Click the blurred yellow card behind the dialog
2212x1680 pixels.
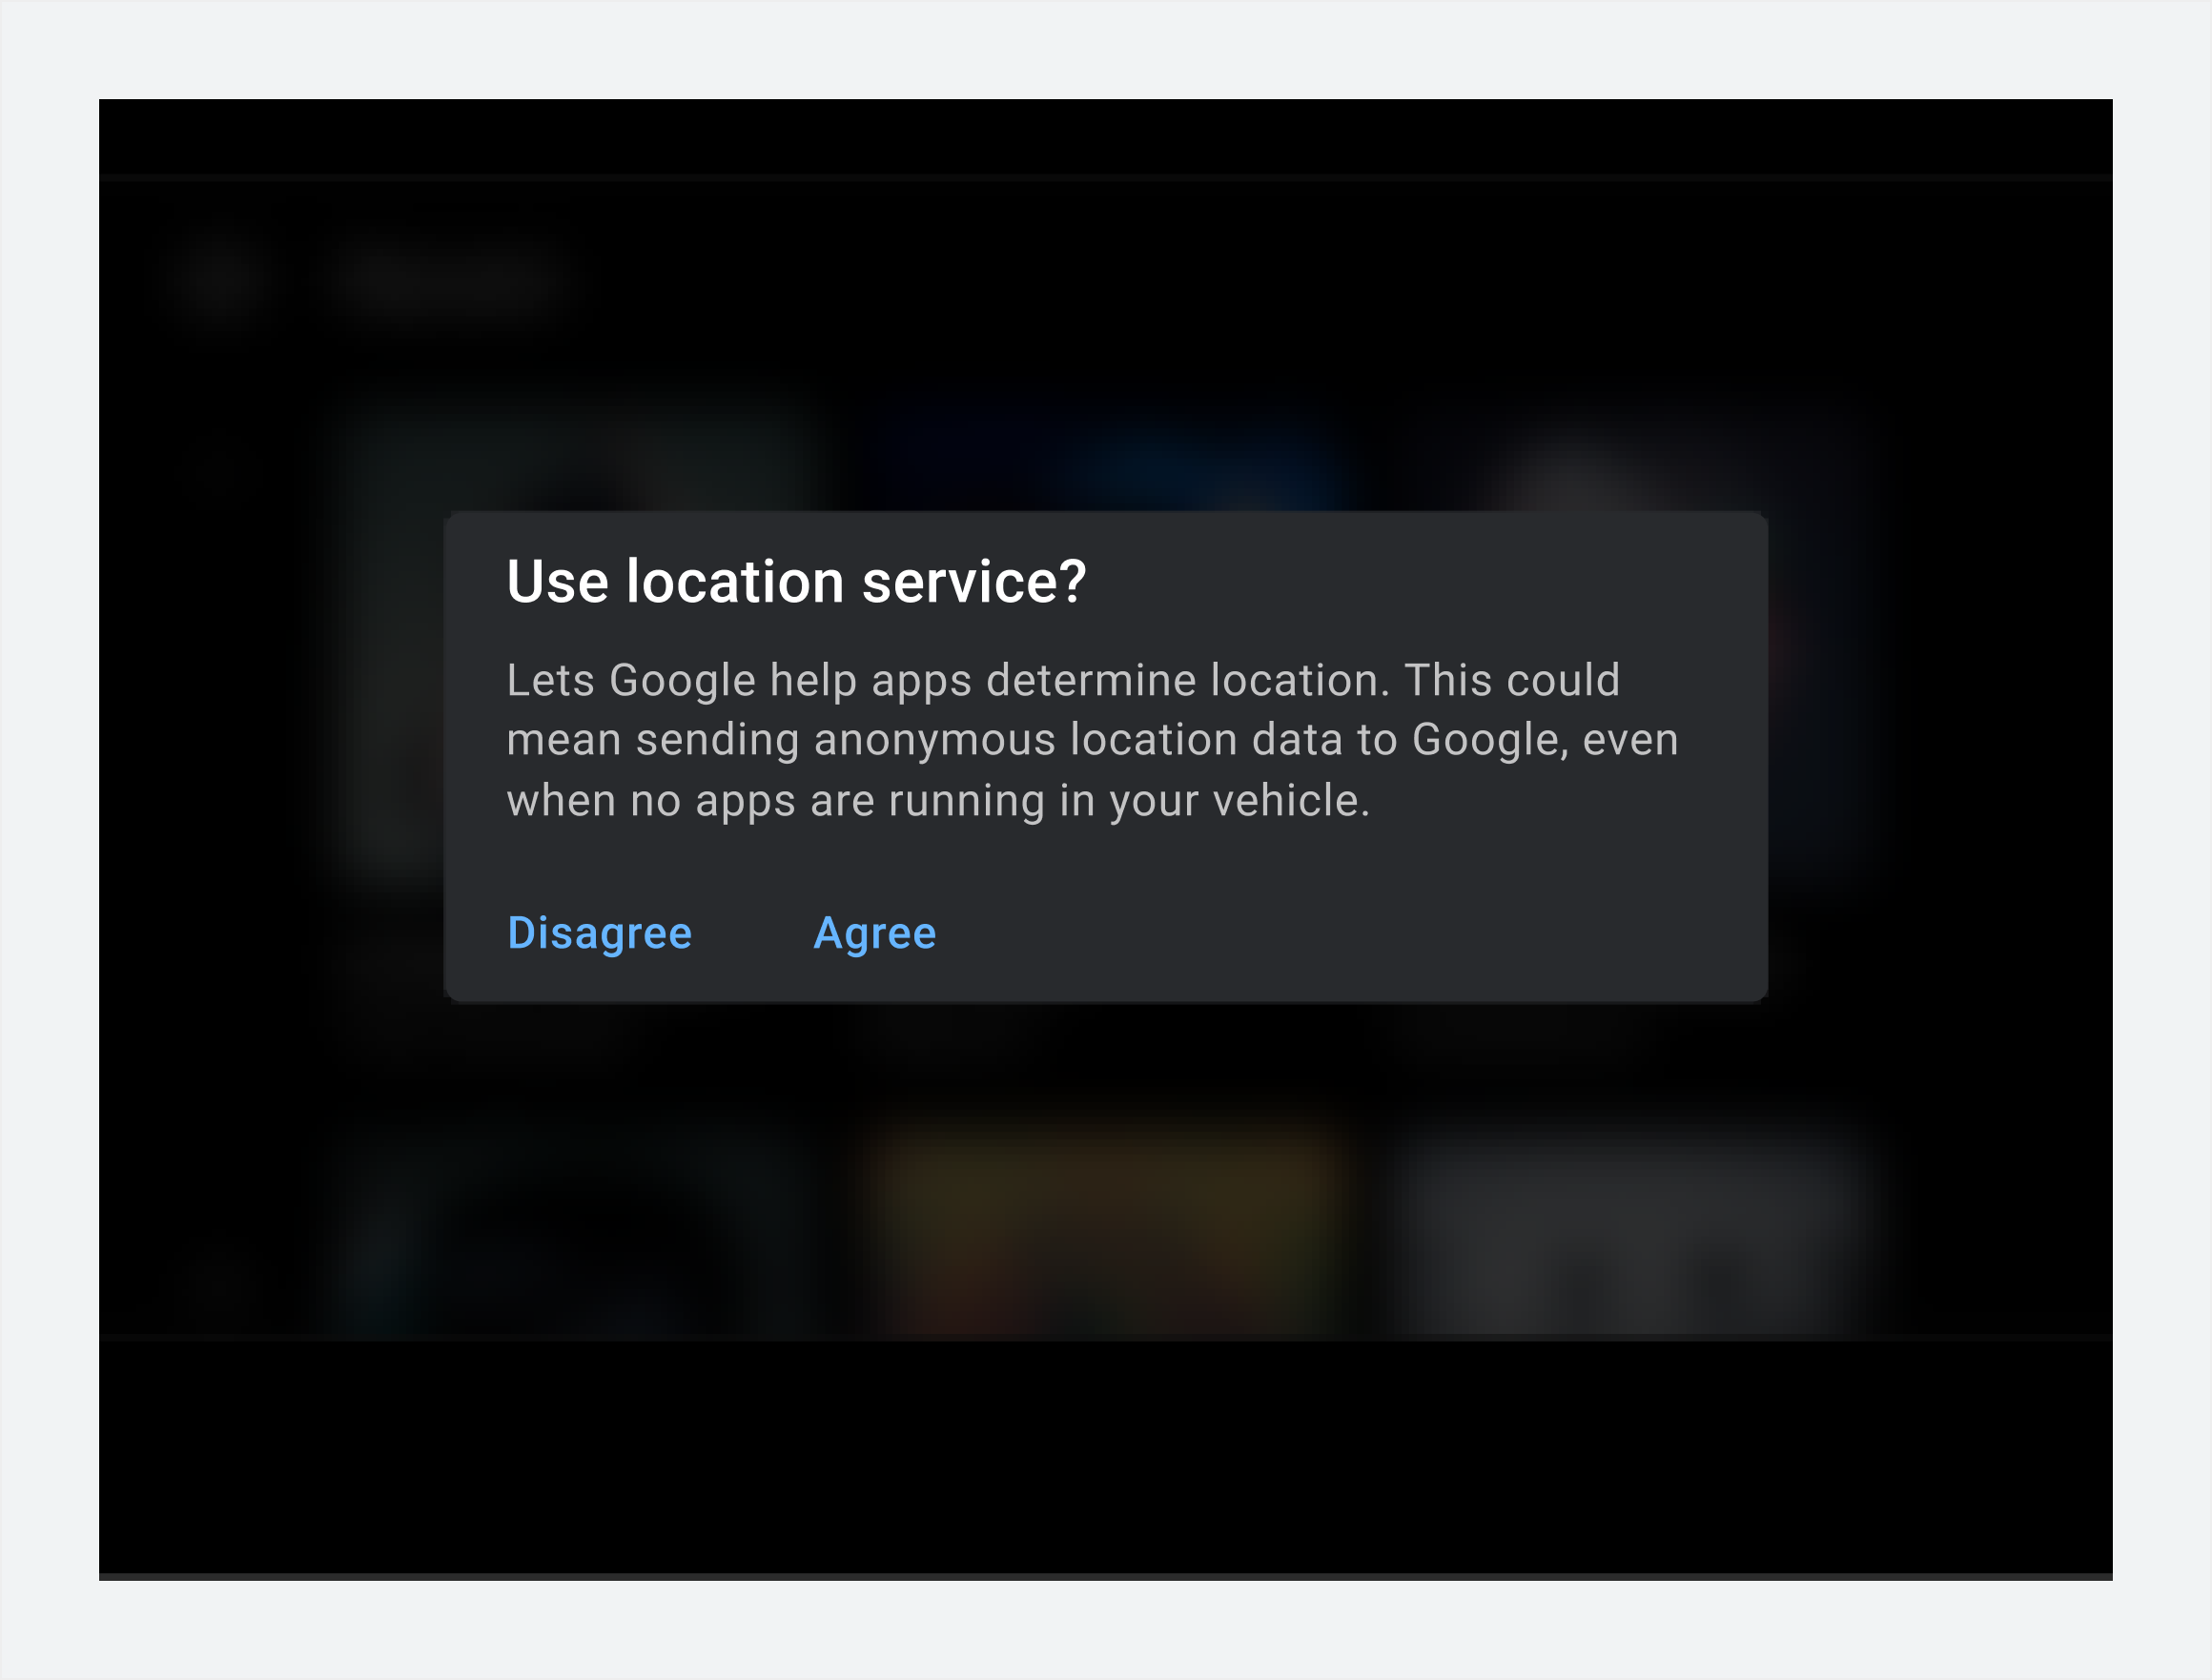[x=1105, y=1230]
